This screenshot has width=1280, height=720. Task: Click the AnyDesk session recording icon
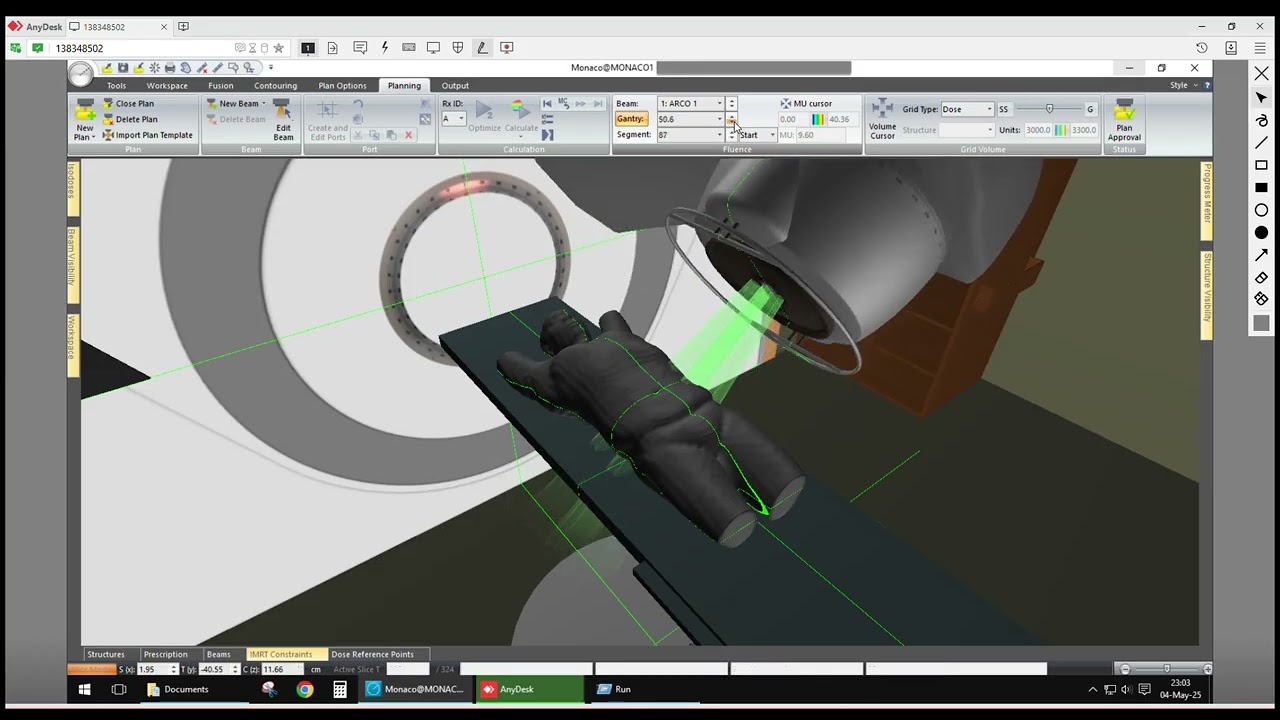coord(507,47)
